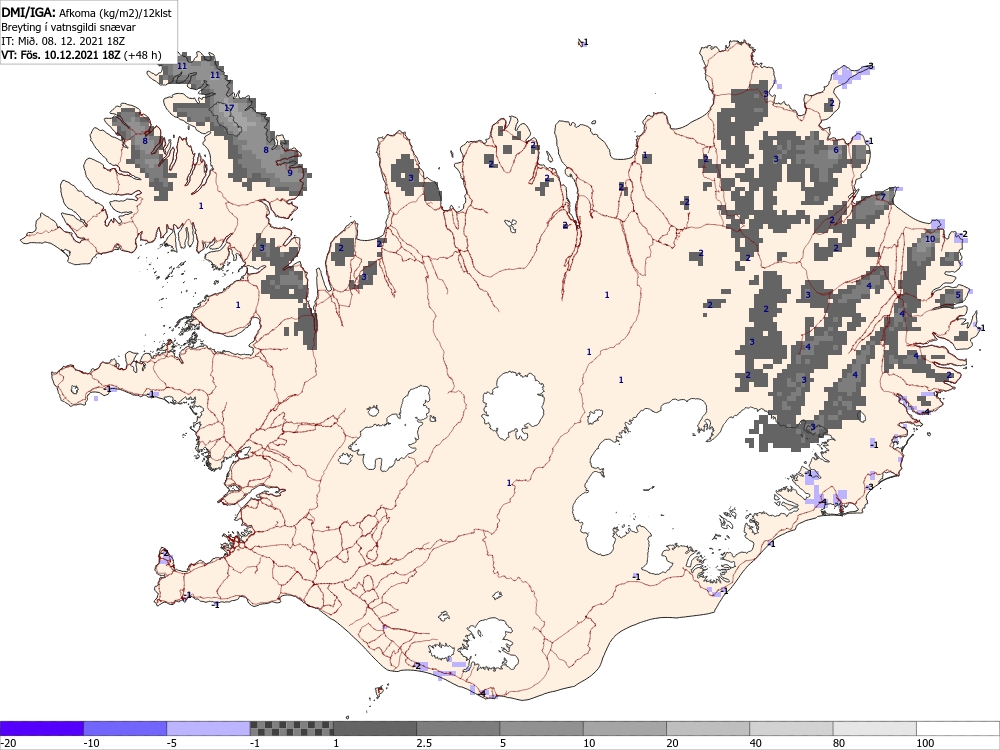Screen dimensions: 1000x750
Task: Pick the gray 10 to 20 legend swatch
Action: coord(625,728)
